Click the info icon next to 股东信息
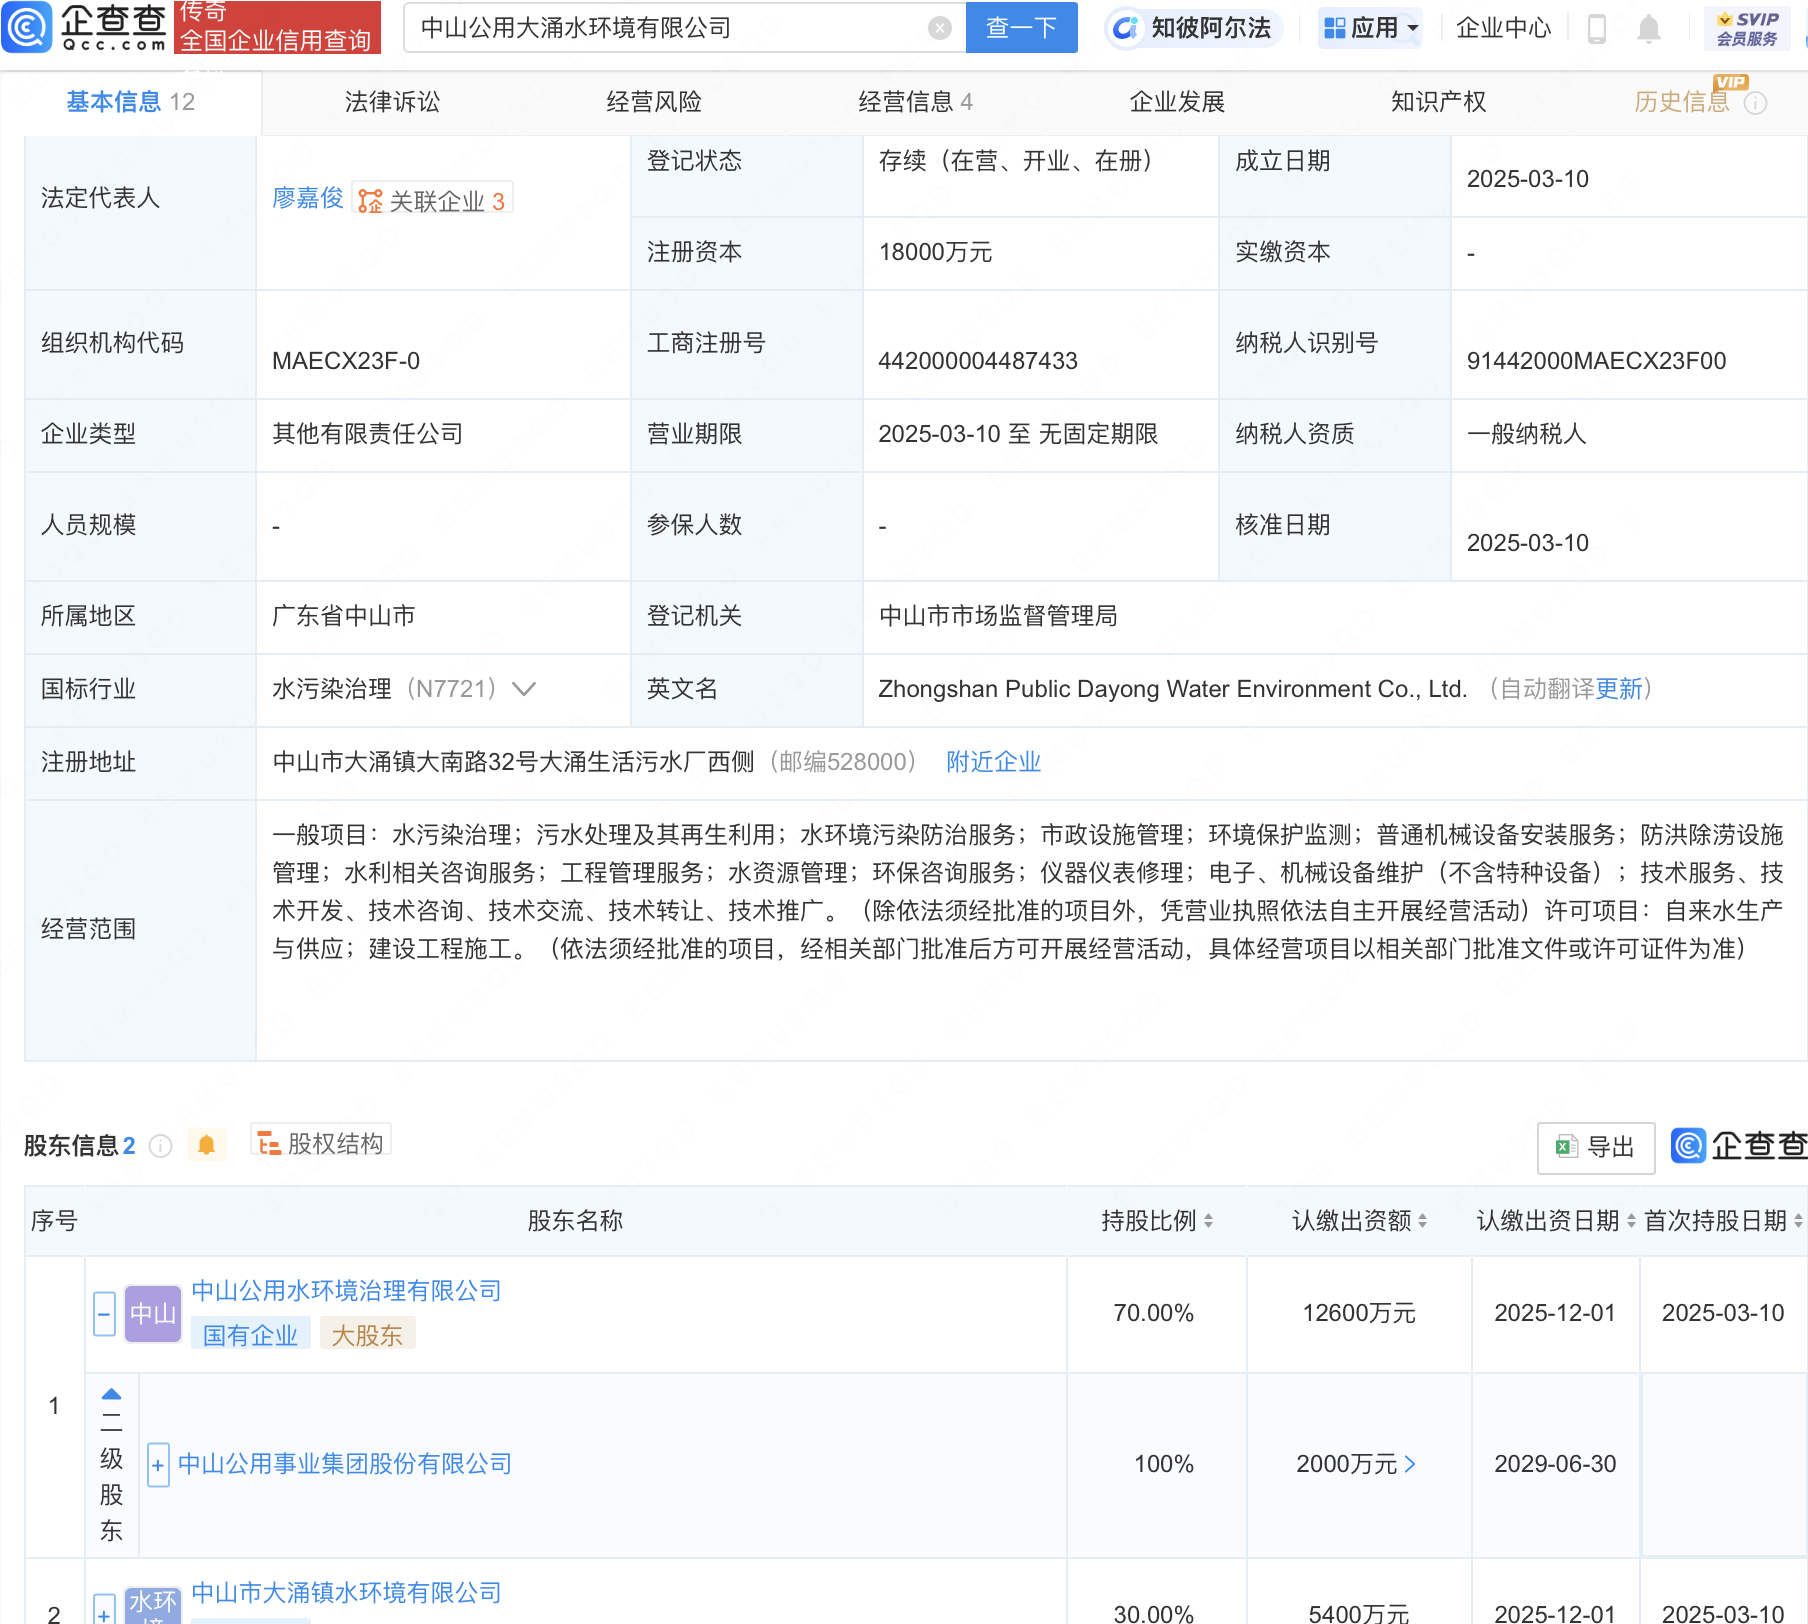This screenshot has width=1808, height=1624. click(x=160, y=1146)
